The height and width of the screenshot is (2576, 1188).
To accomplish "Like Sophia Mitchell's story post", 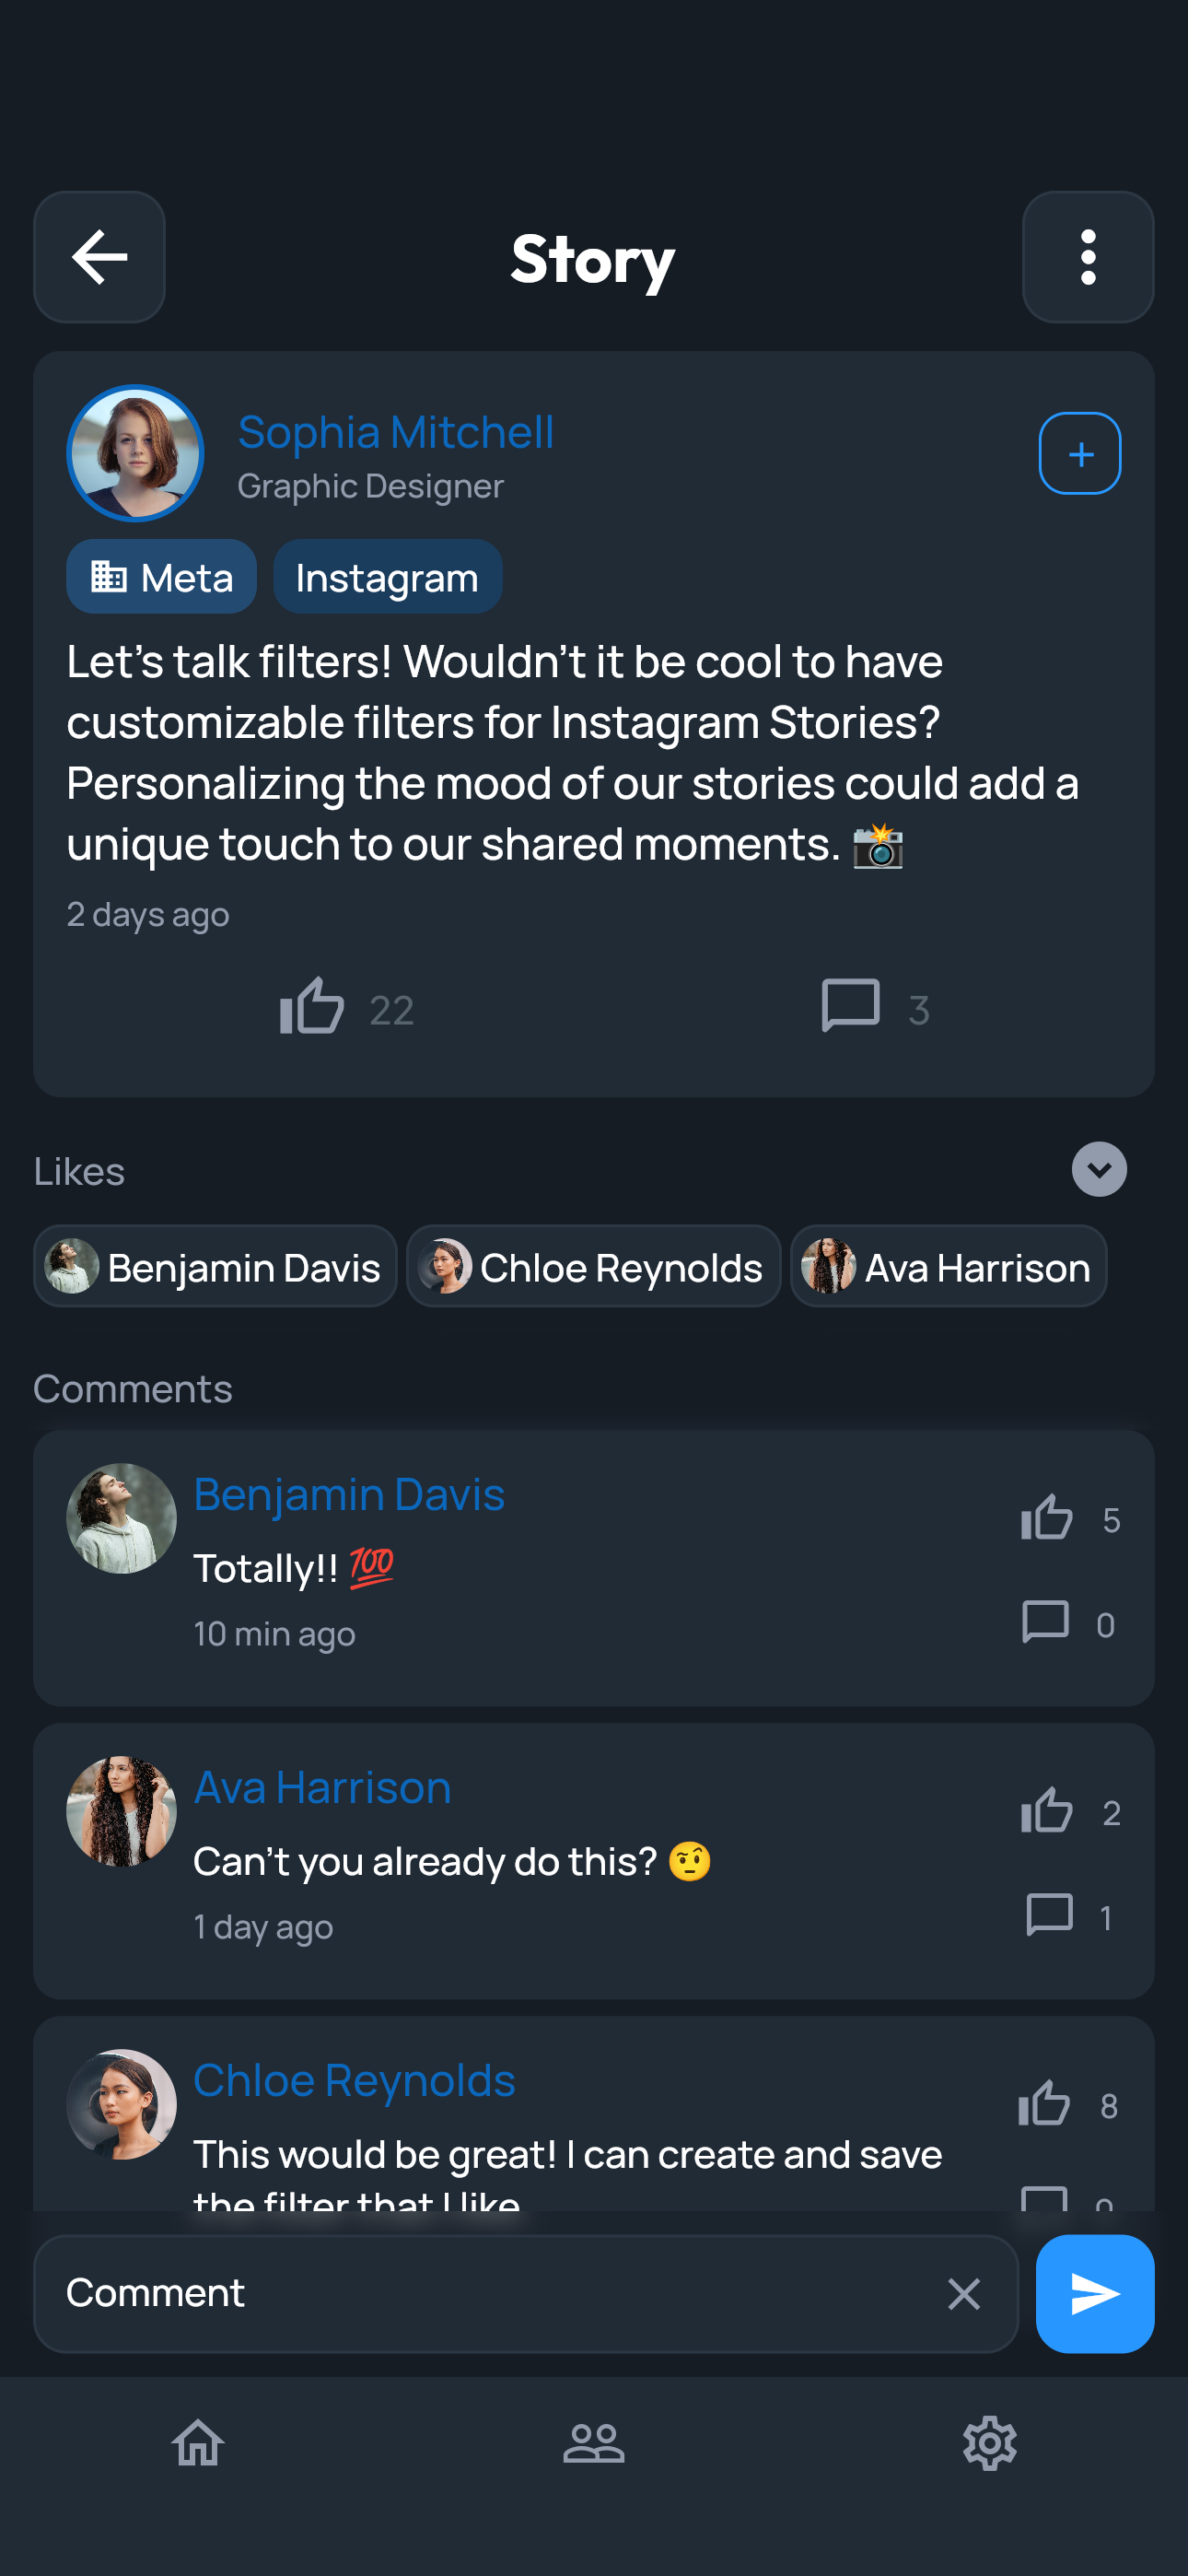I will coord(312,1006).
